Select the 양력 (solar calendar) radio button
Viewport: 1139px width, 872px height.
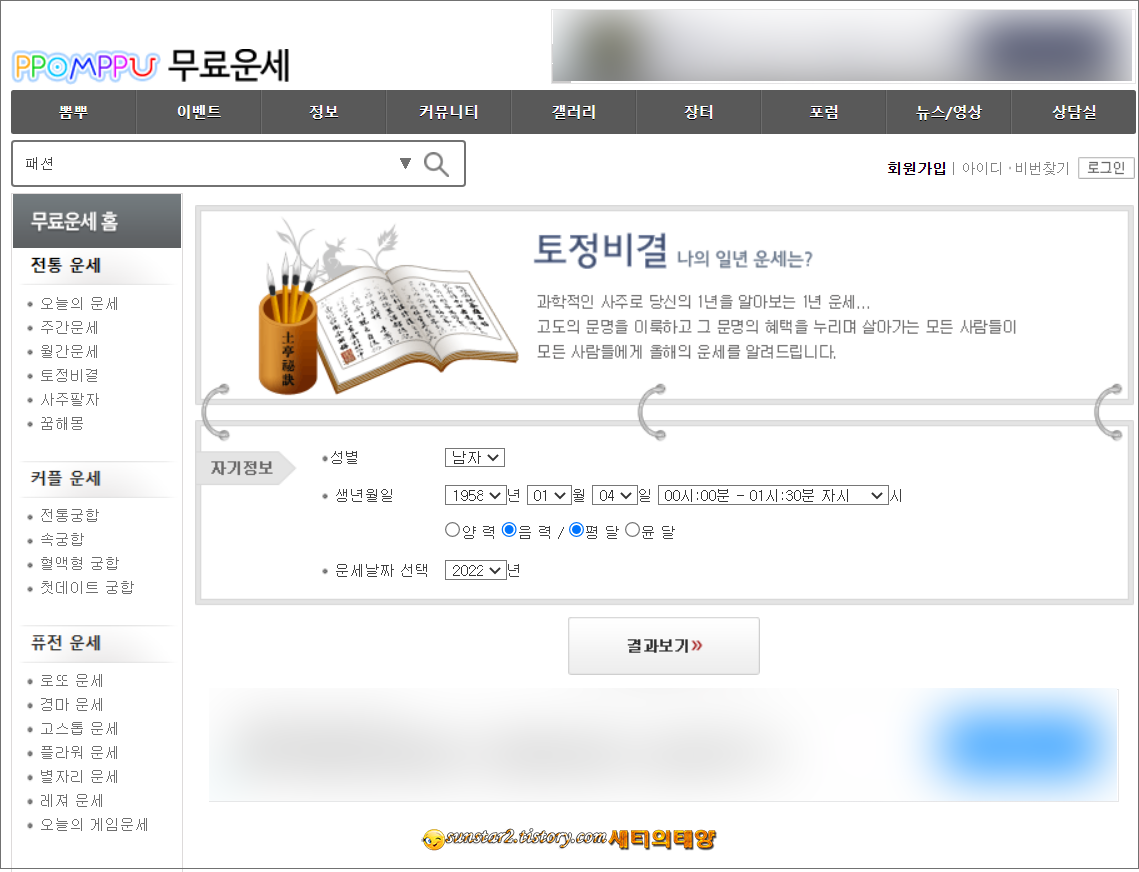coord(452,530)
